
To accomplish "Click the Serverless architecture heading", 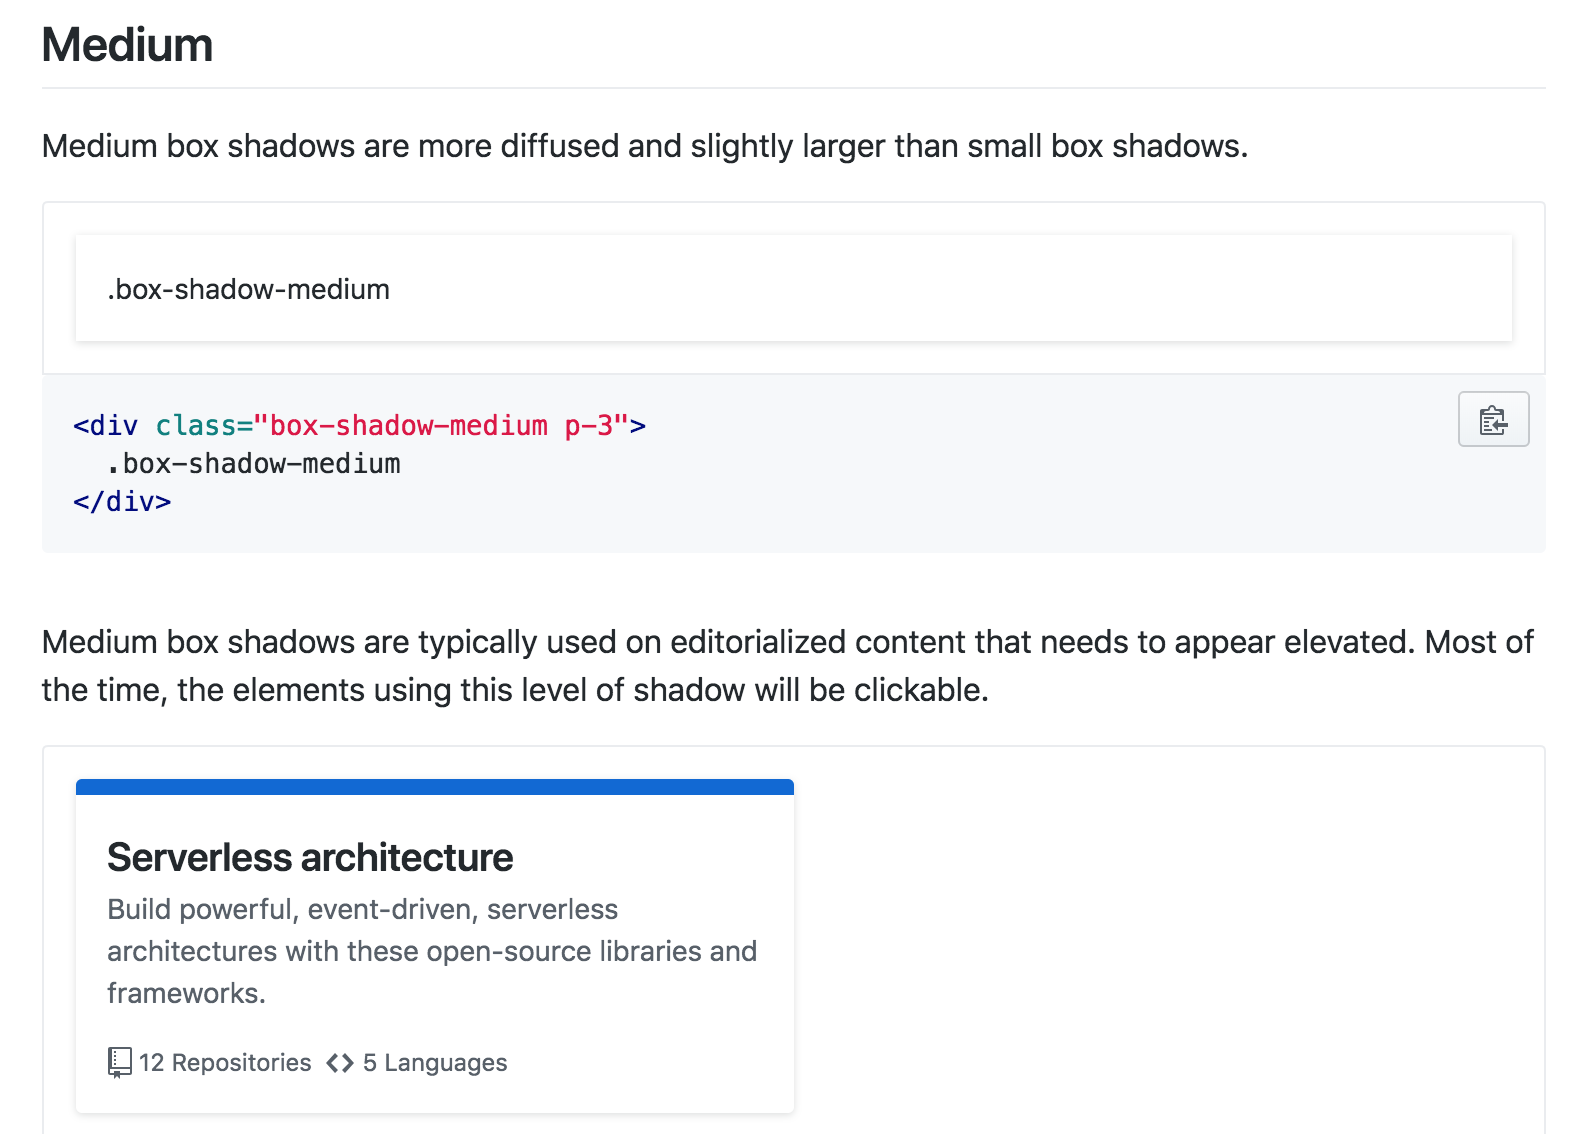I will point(310,856).
